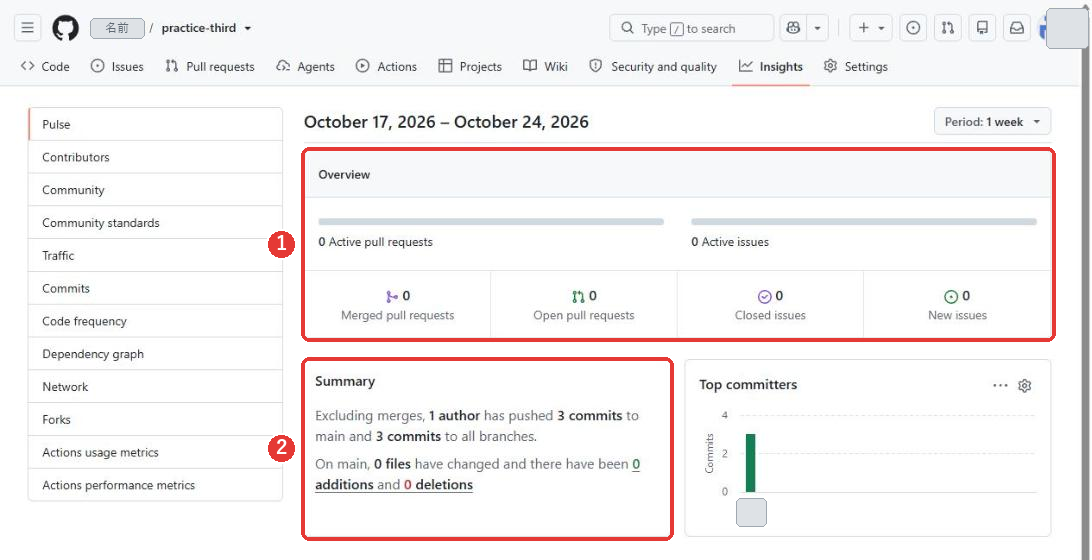Open the create new plus menu
Screen dimensions: 1092x560
coord(871,29)
